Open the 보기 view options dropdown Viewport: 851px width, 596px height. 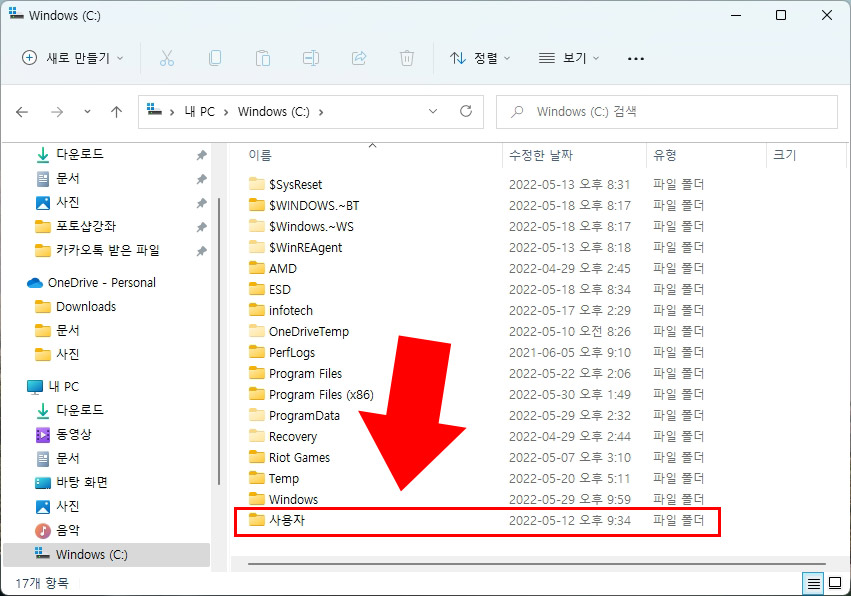tap(568, 58)
